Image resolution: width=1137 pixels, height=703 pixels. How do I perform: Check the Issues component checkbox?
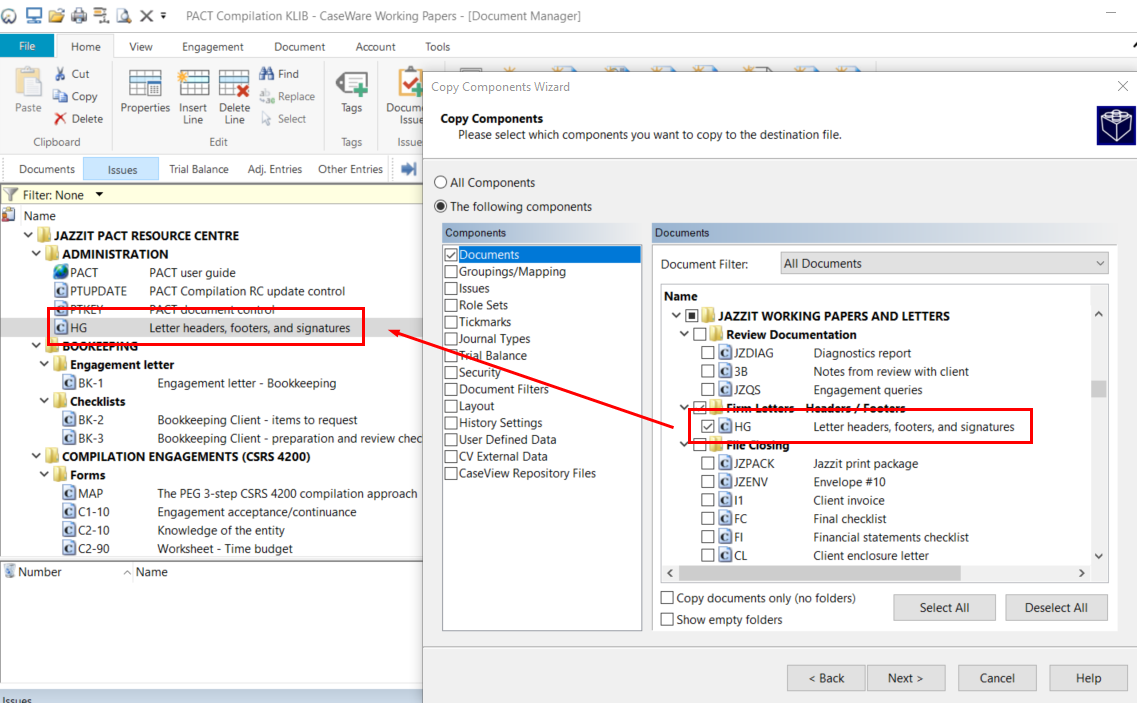[451, 288]
